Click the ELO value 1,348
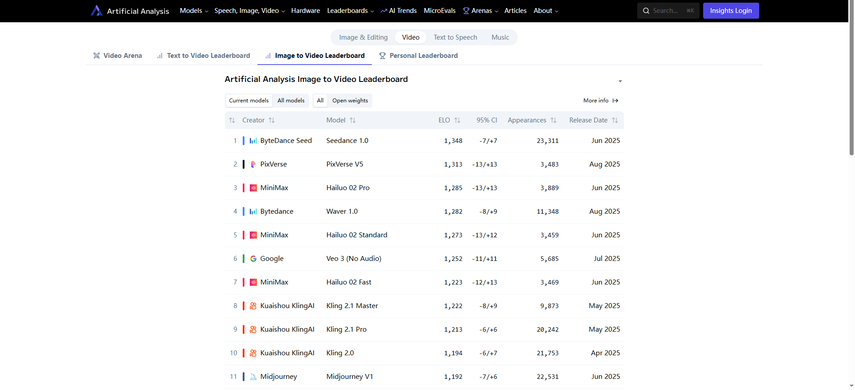The image size is (855, 390). pyautogui.click(x=453, y=141)
